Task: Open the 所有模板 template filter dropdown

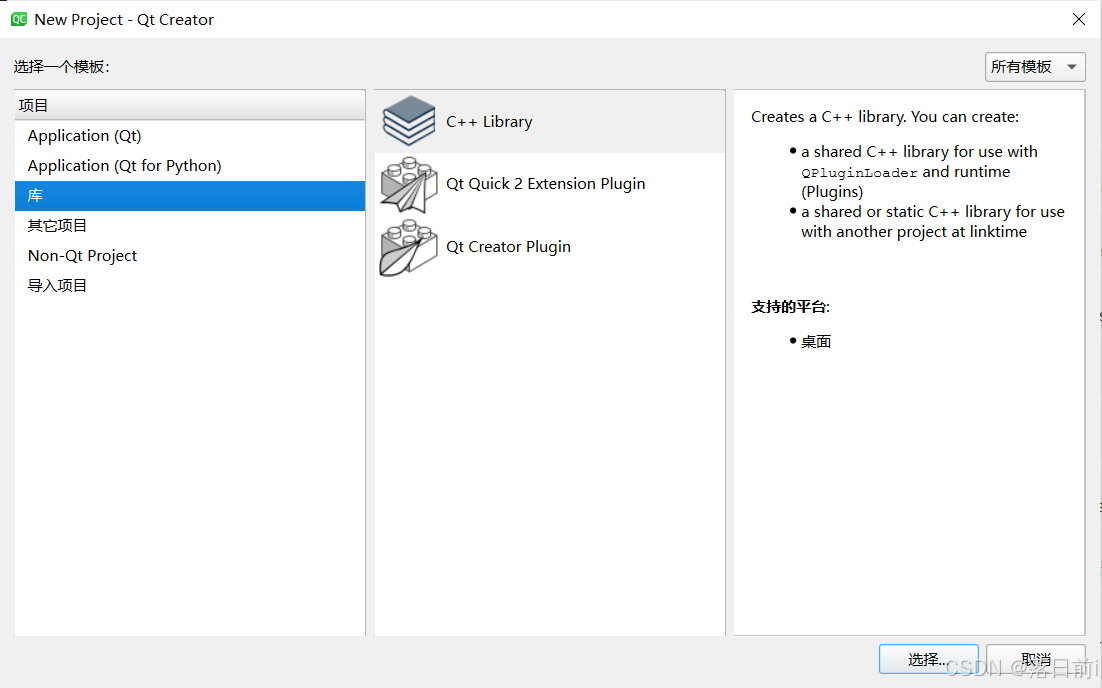Action: pos(1035,67)
